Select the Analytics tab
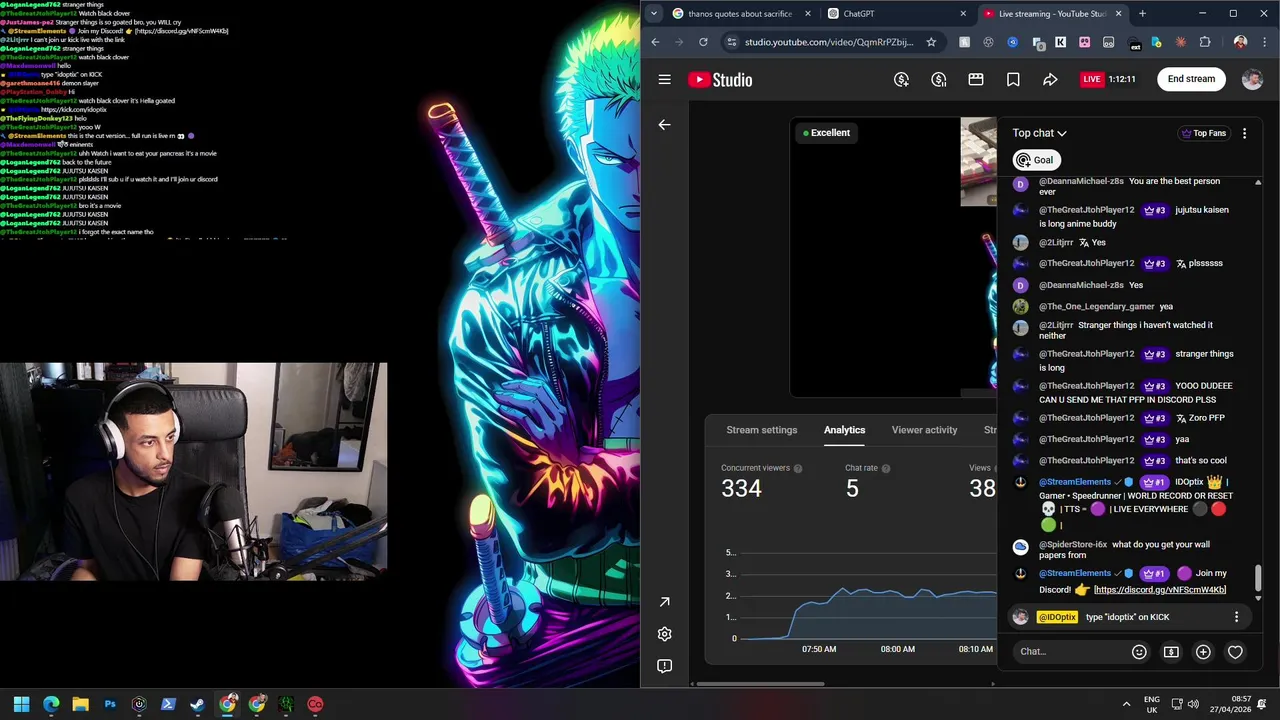This screenshot has height=720, width=1280. (x=844, y=430)
